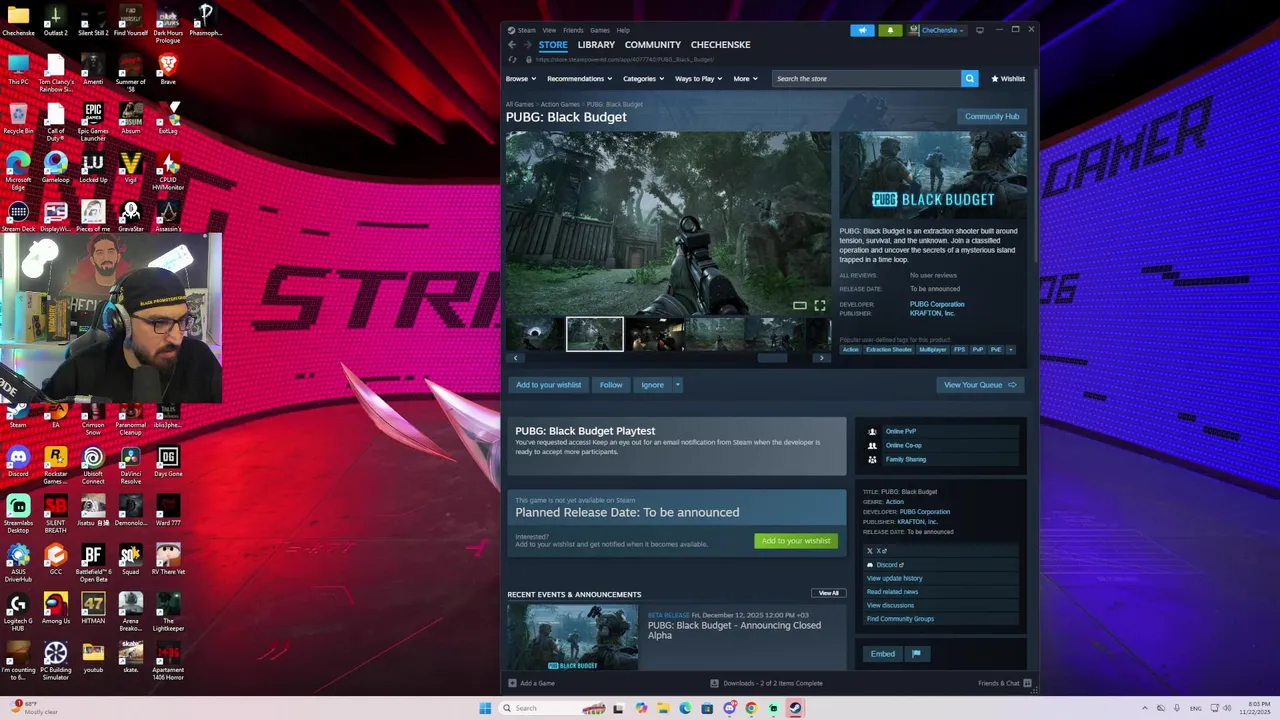Click the Steam icon in the taskbar
The image size is (1280, 720).
795,708
